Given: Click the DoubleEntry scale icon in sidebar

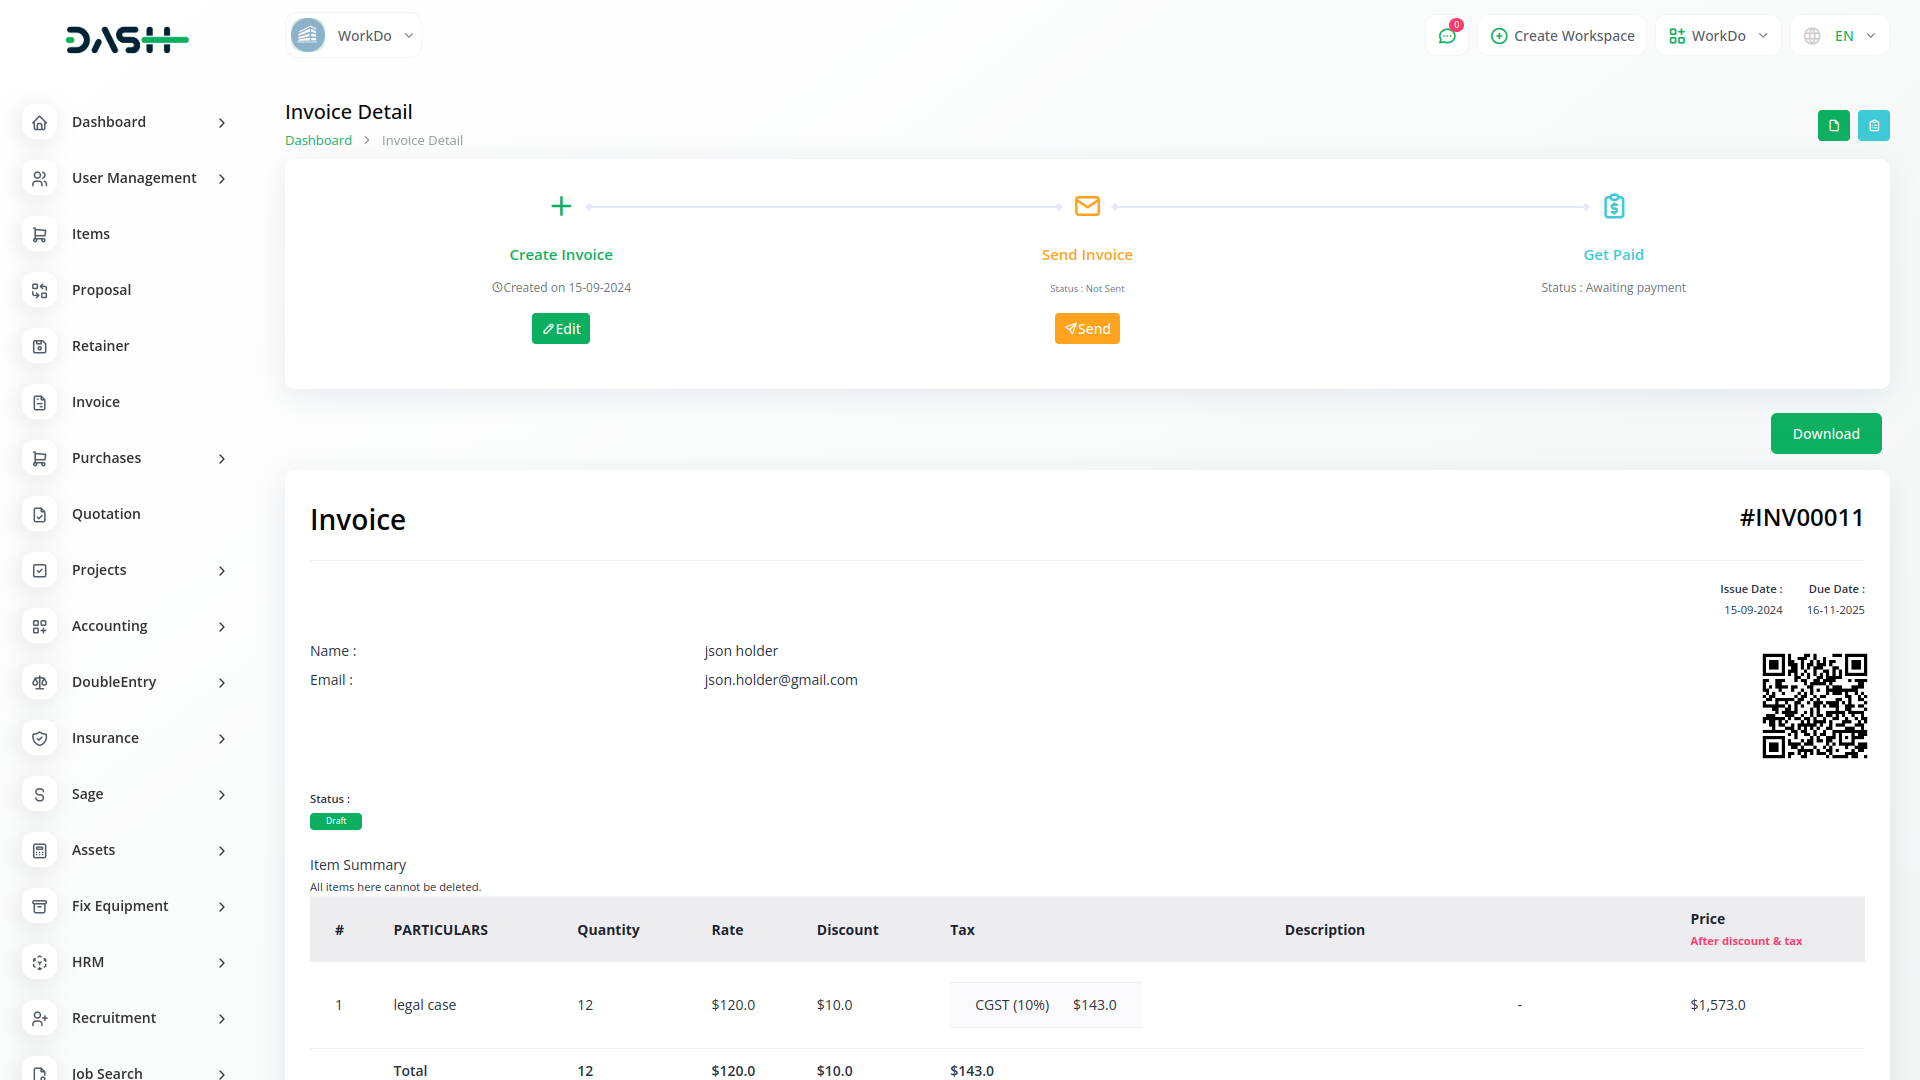Looking at the screenshot, I should (x=40, y=682).
